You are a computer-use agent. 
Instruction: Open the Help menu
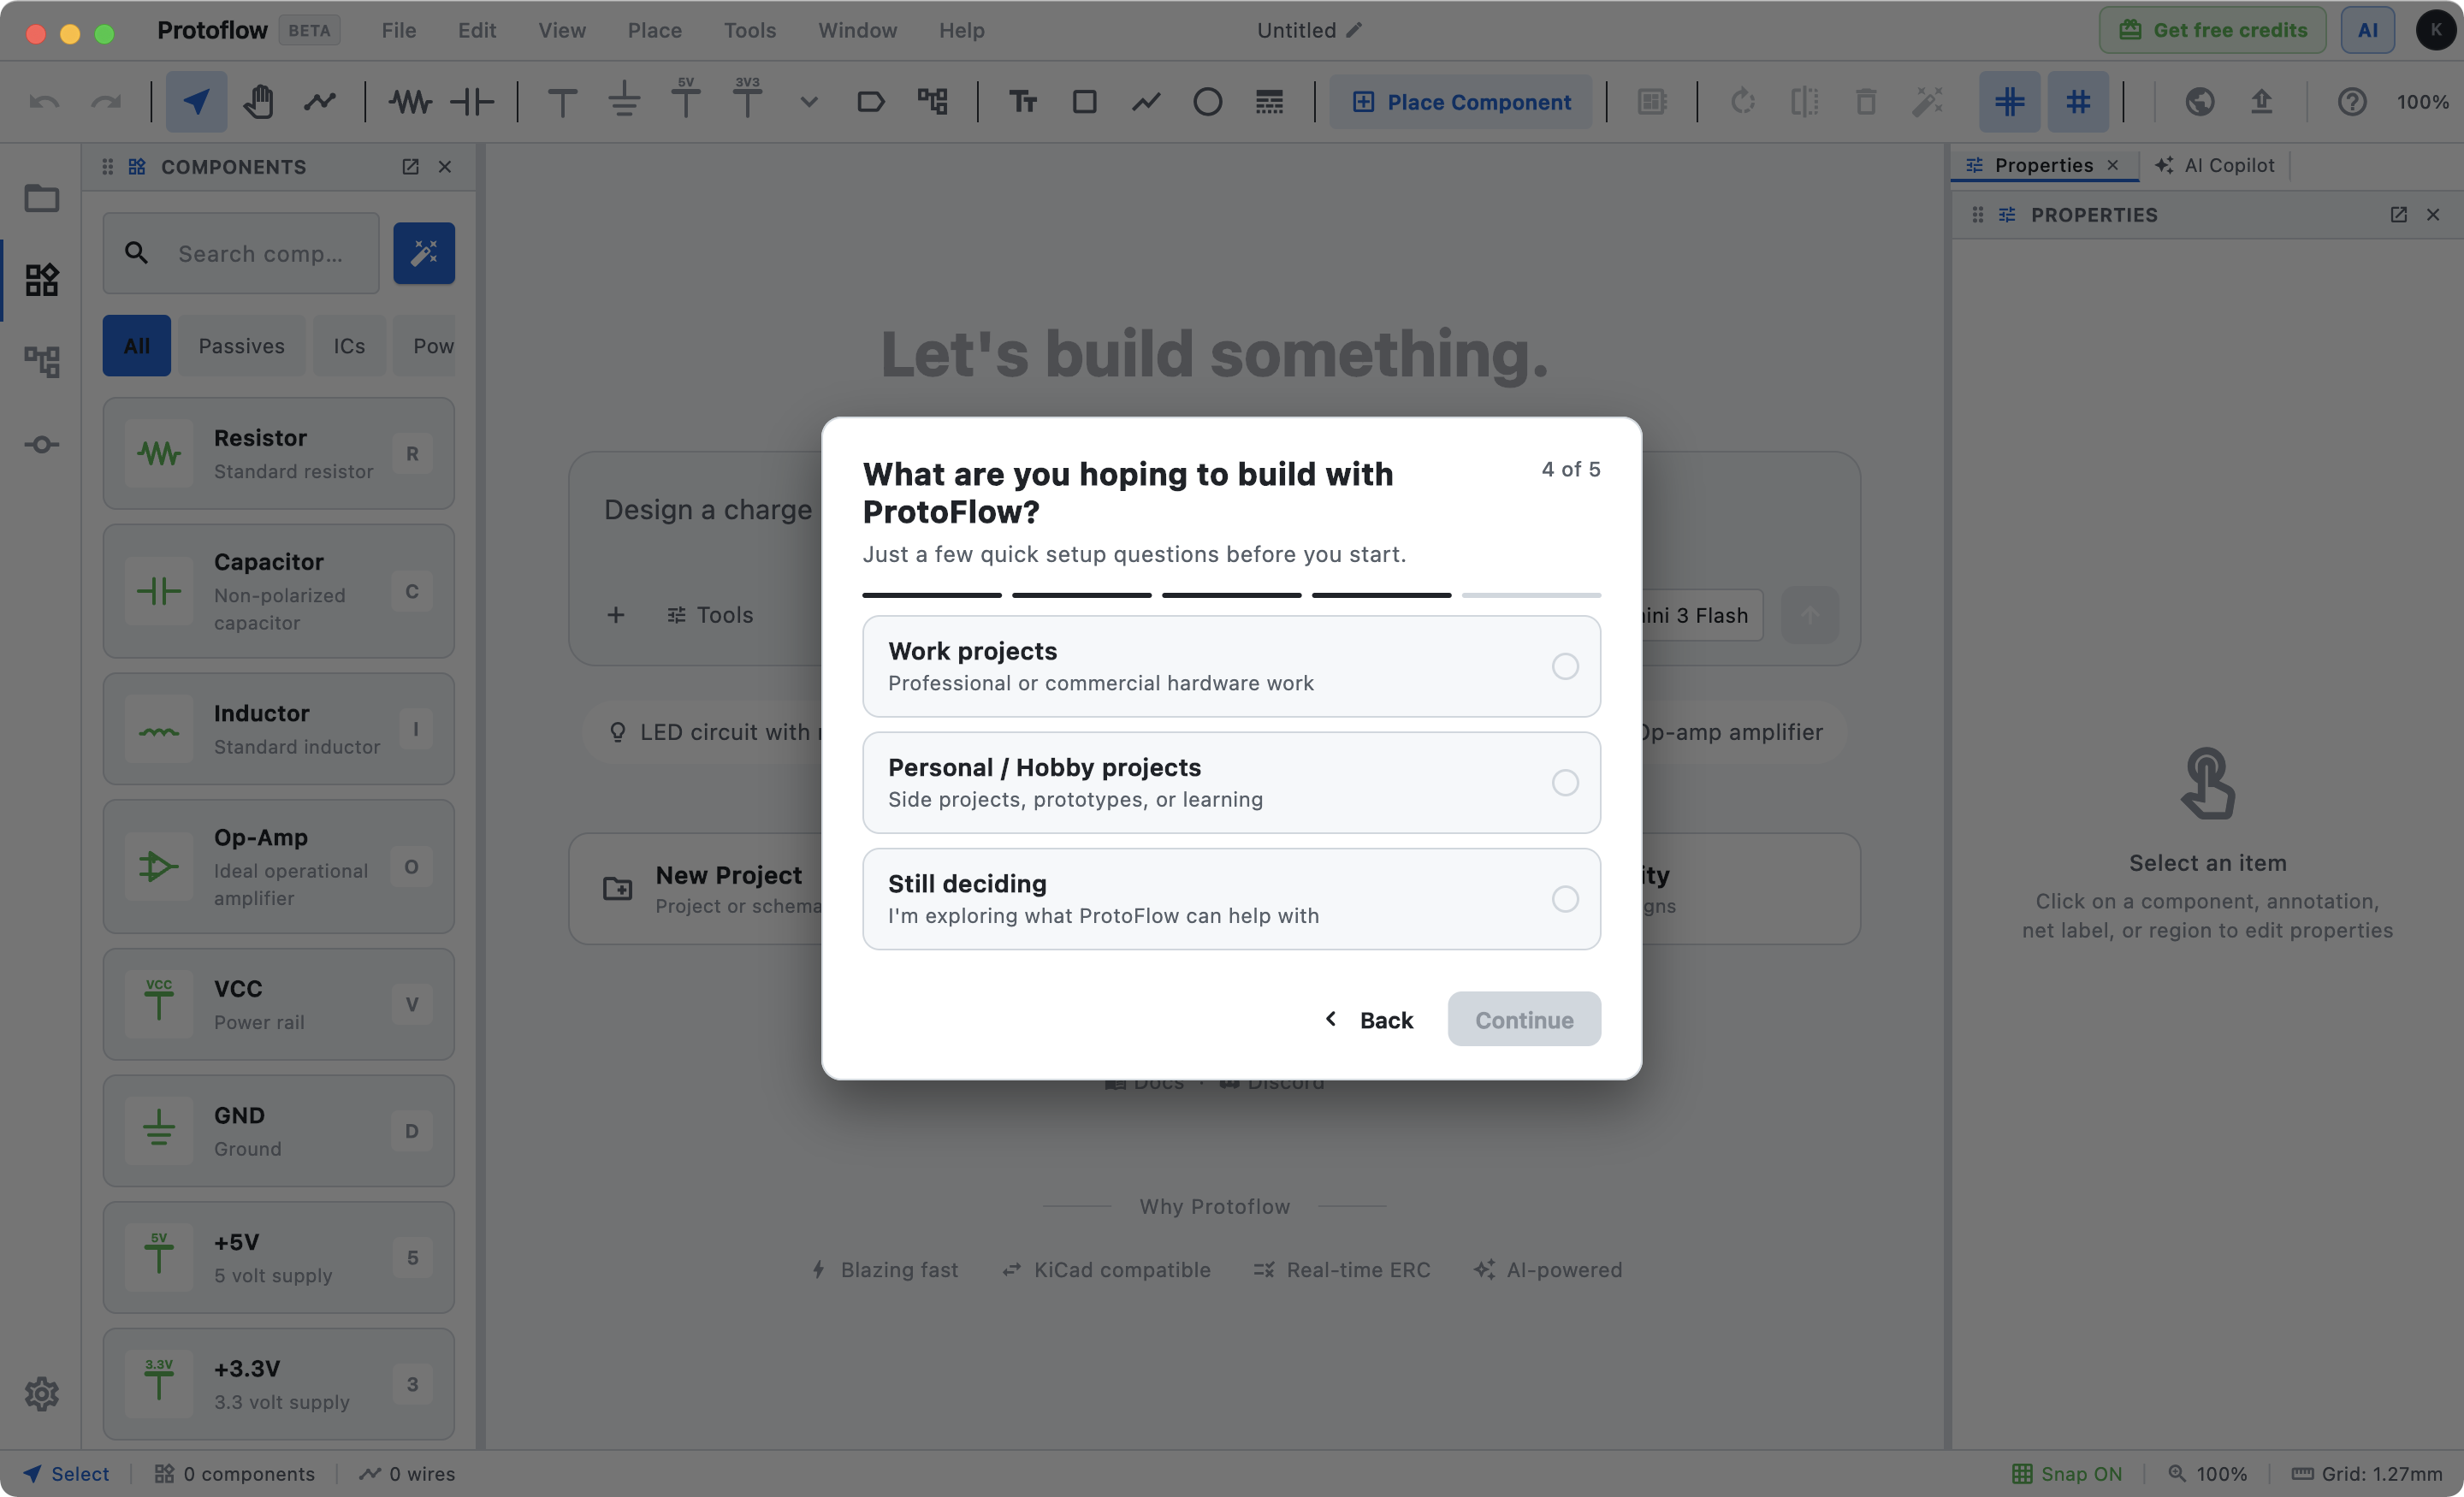962,30
